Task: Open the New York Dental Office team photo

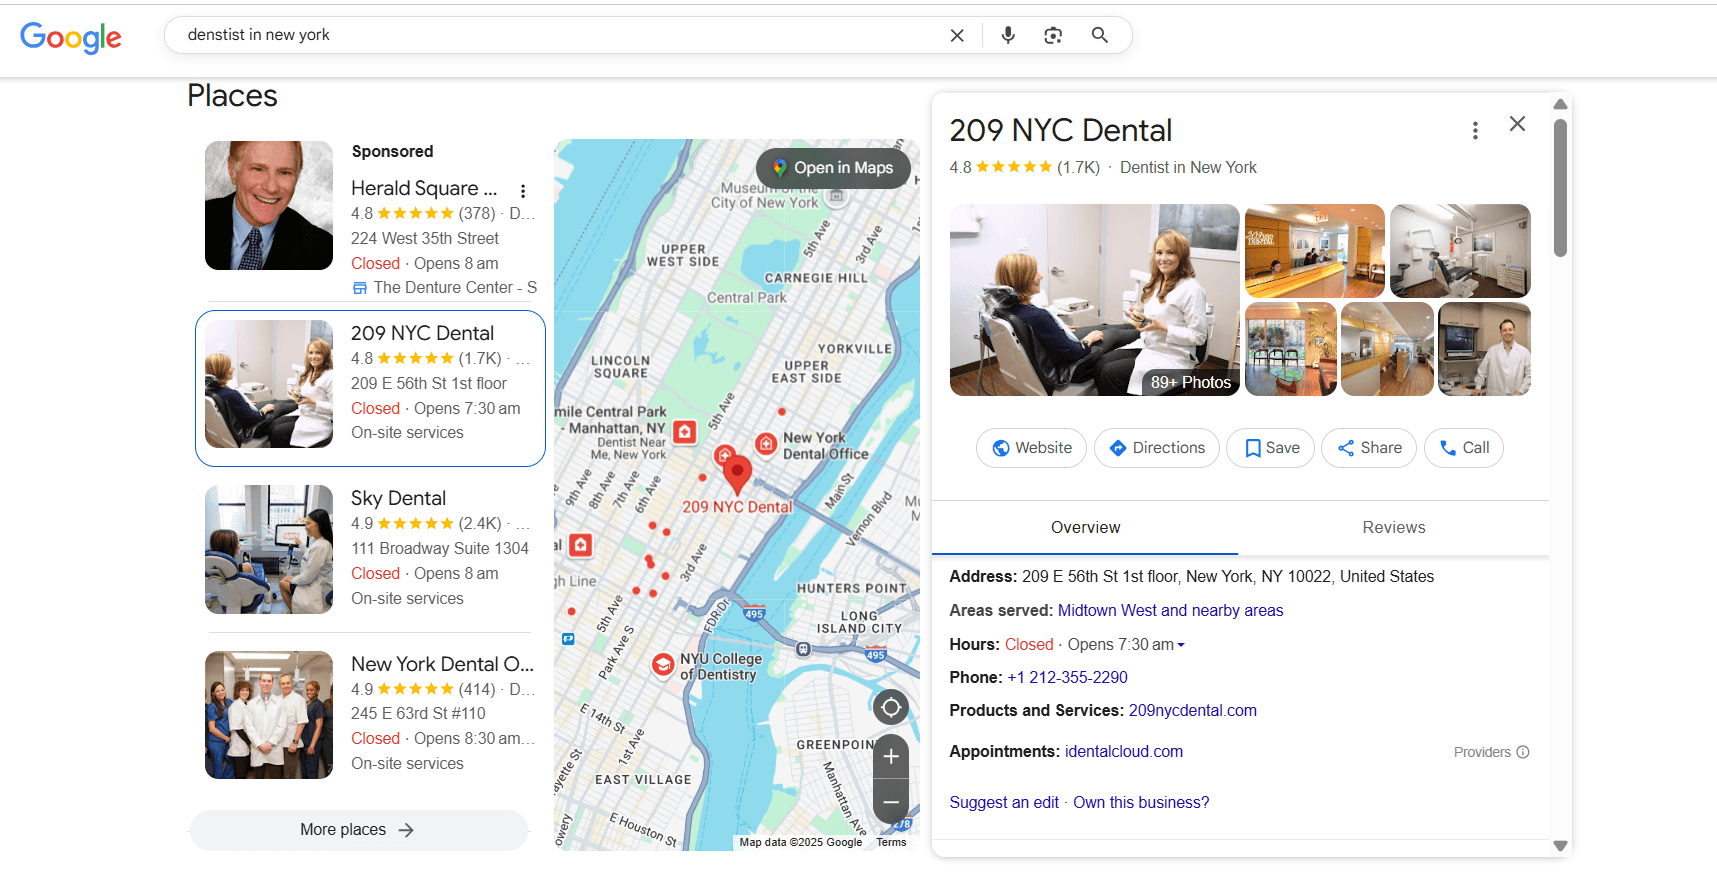Action: click(269, 715)
